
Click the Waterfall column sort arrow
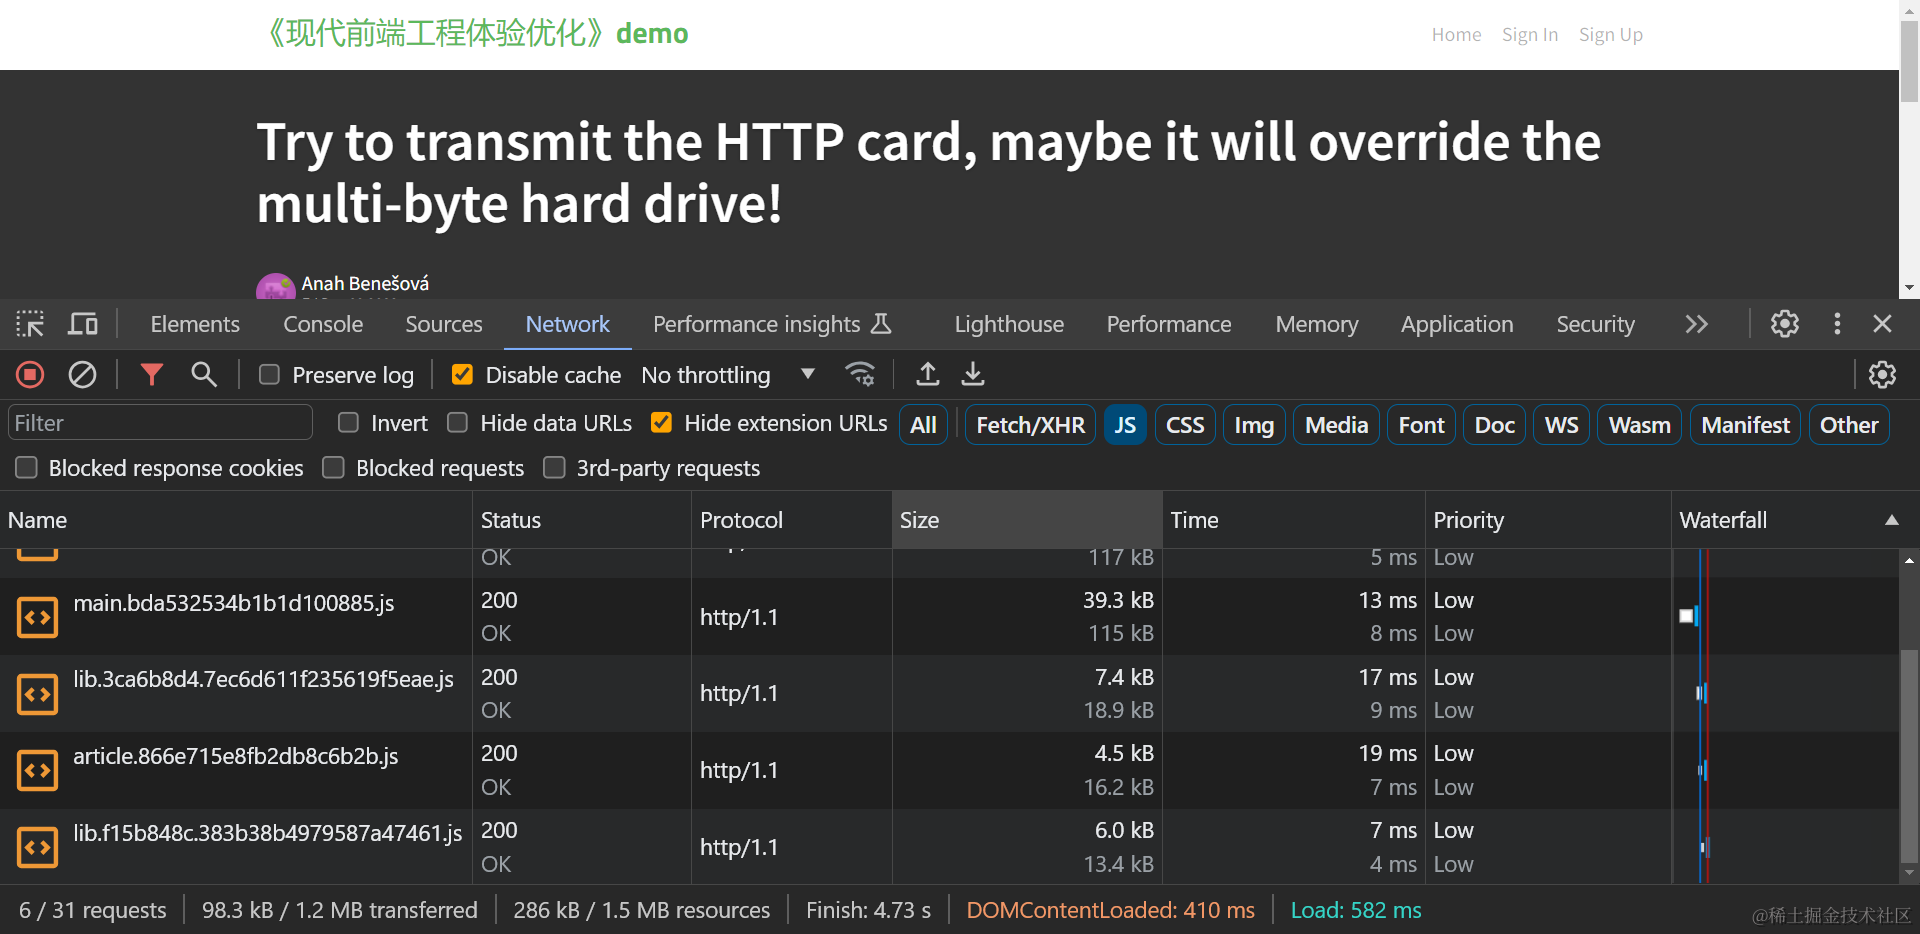[x=1891, y=520]
